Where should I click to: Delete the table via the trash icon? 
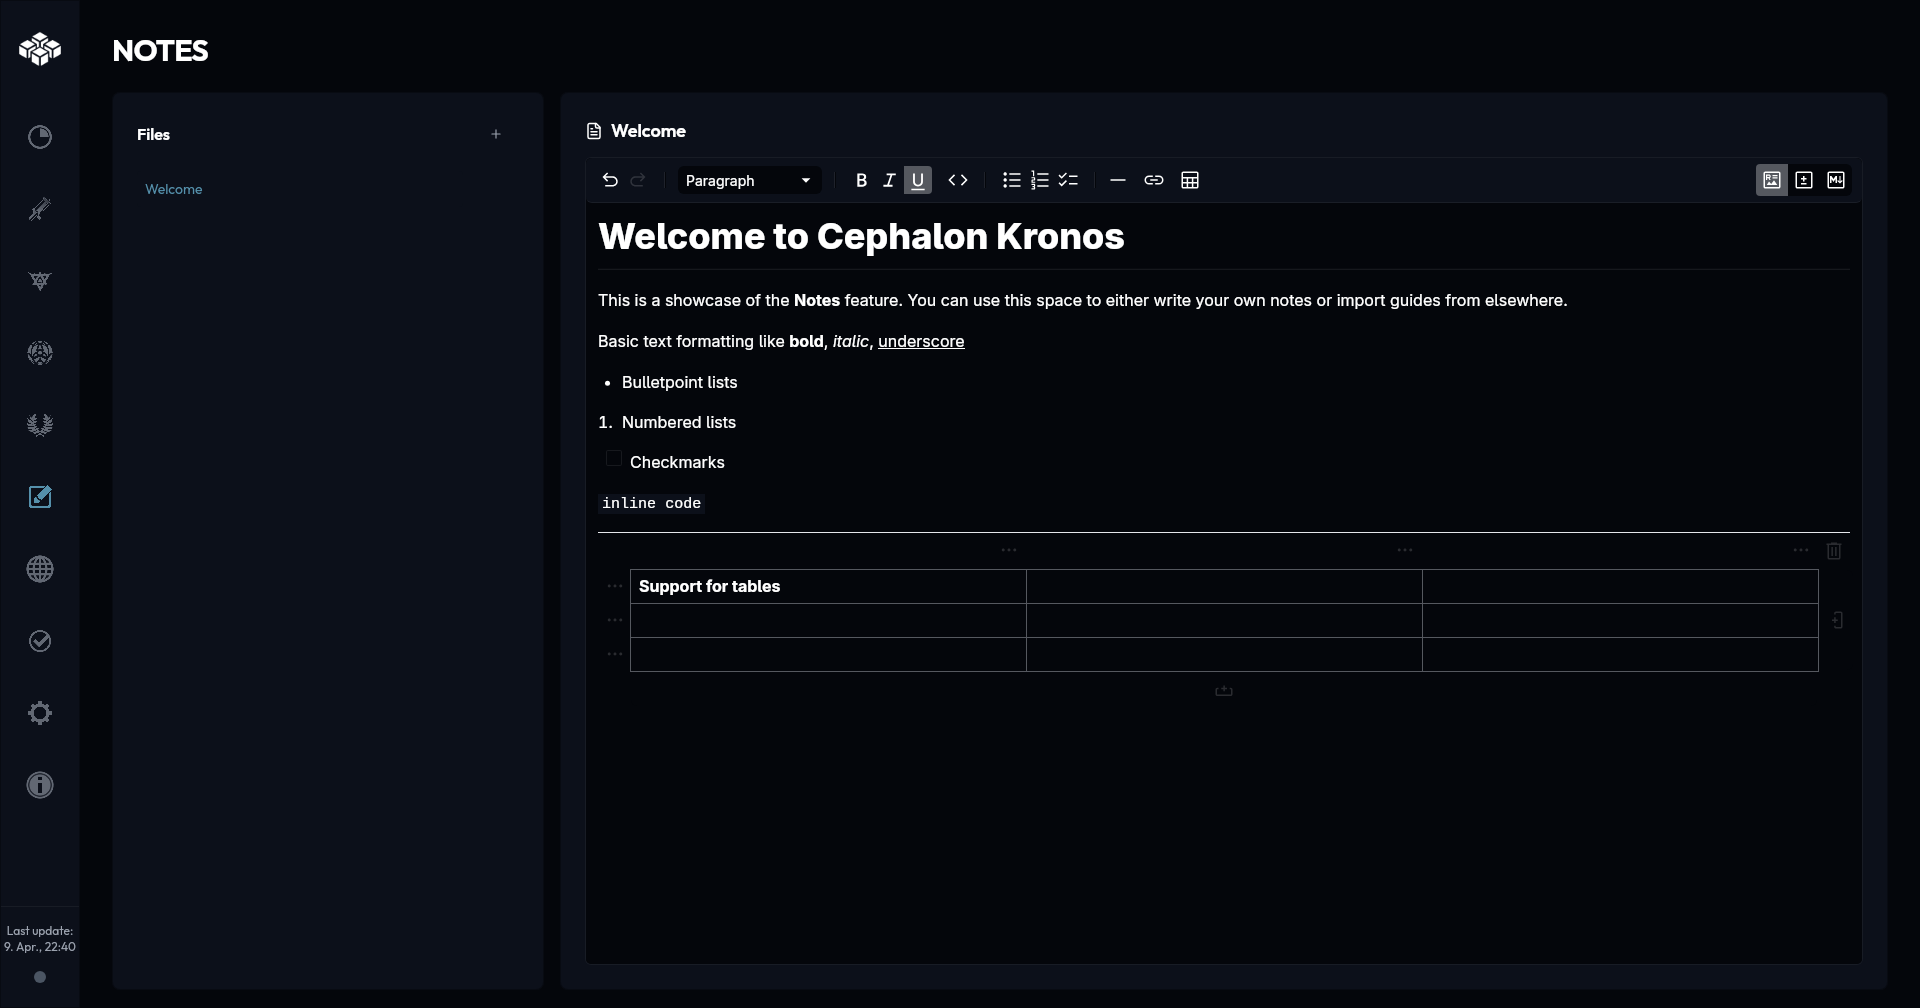1834,551
